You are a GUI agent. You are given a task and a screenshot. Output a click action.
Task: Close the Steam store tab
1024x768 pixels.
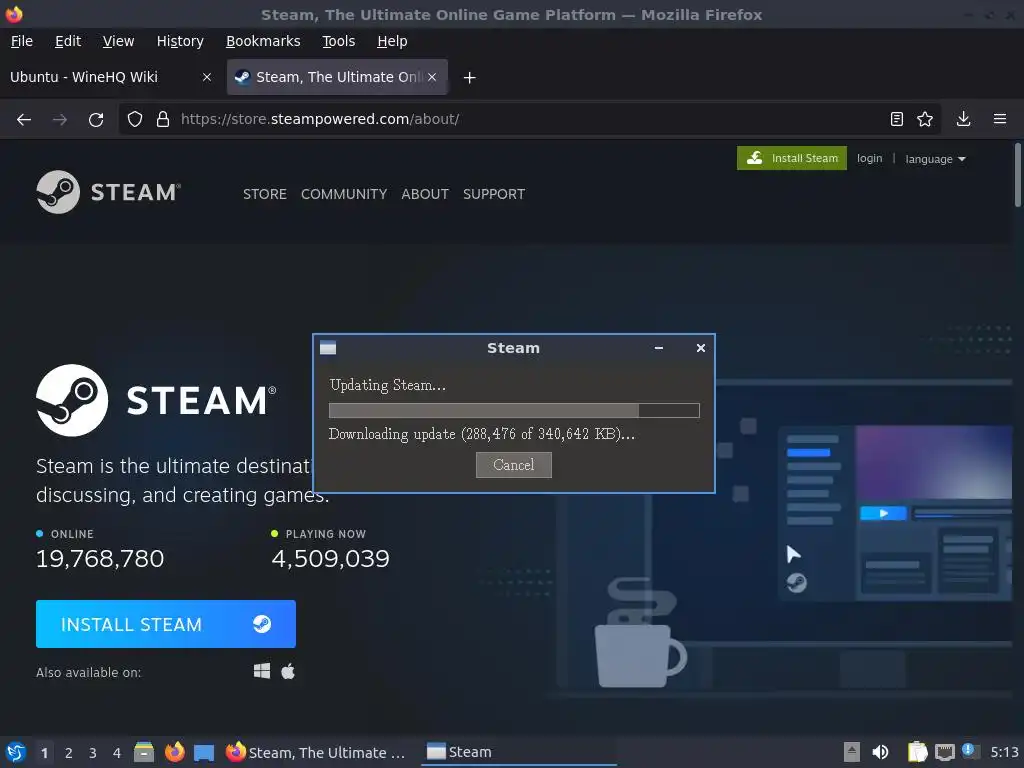tap(432, 77)
